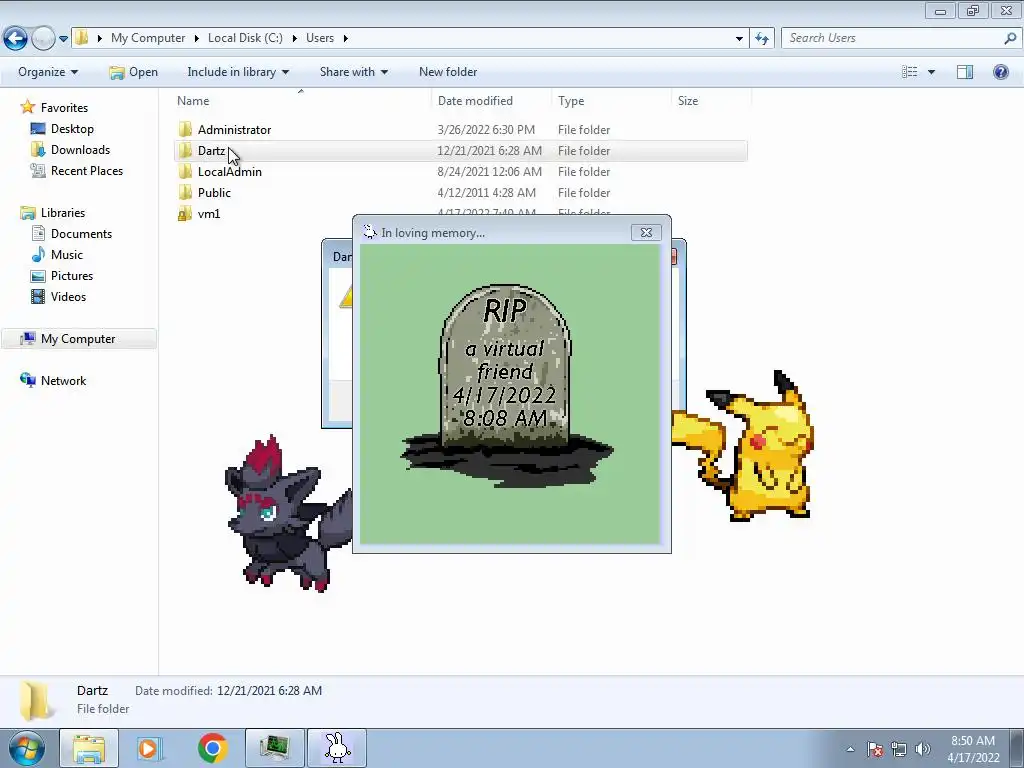Viewport: 1024px width, 768px height.
Task: Expand arrow after Users in breadcrumb
Action: click(345, 38)
